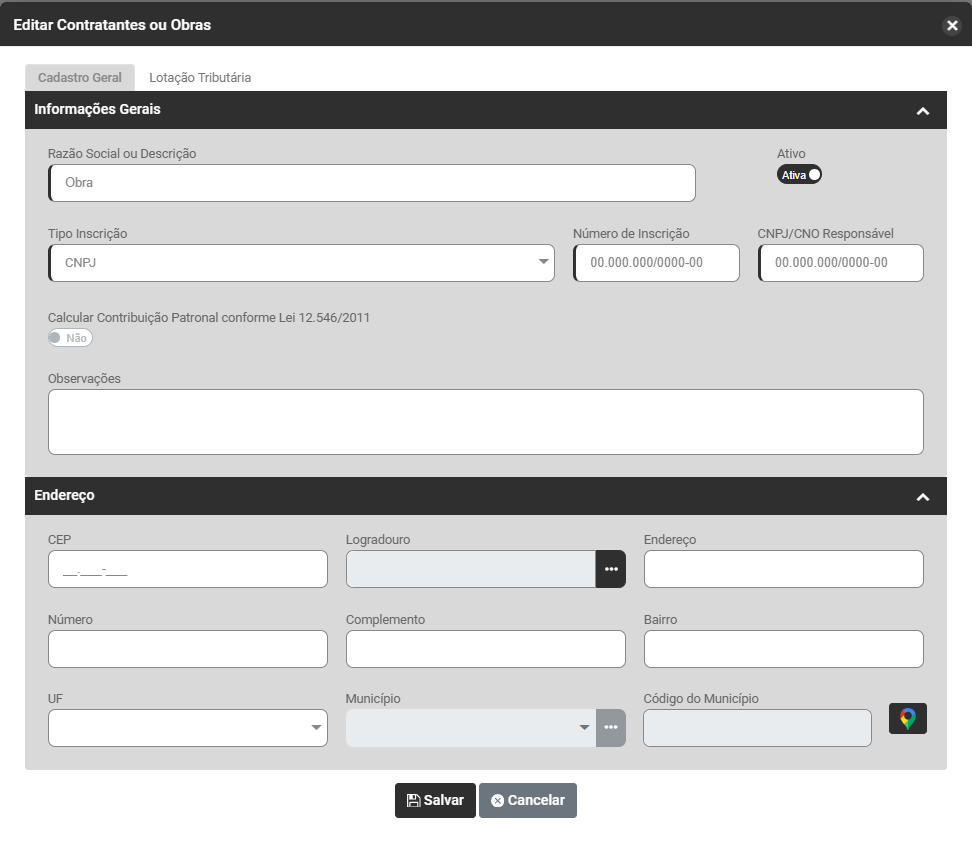Open Município search via ellipsis button
The height and width of the screenshot is (848, 972).
[610, 728]
